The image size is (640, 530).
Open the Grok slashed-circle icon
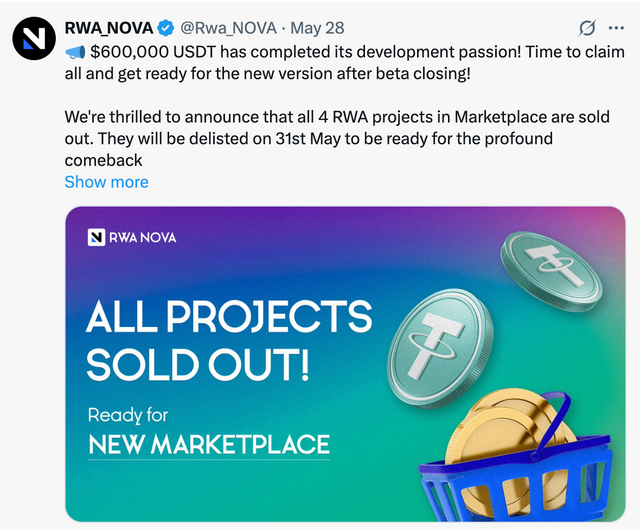click(x=587, y=28)
